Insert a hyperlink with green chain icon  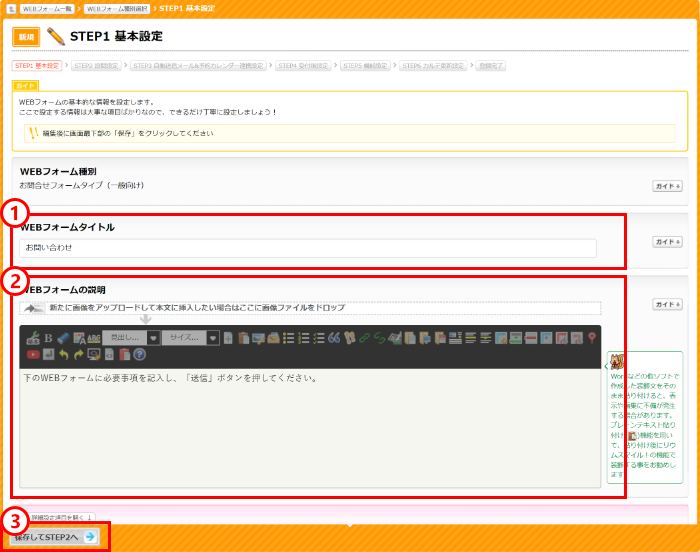(364, 338)
